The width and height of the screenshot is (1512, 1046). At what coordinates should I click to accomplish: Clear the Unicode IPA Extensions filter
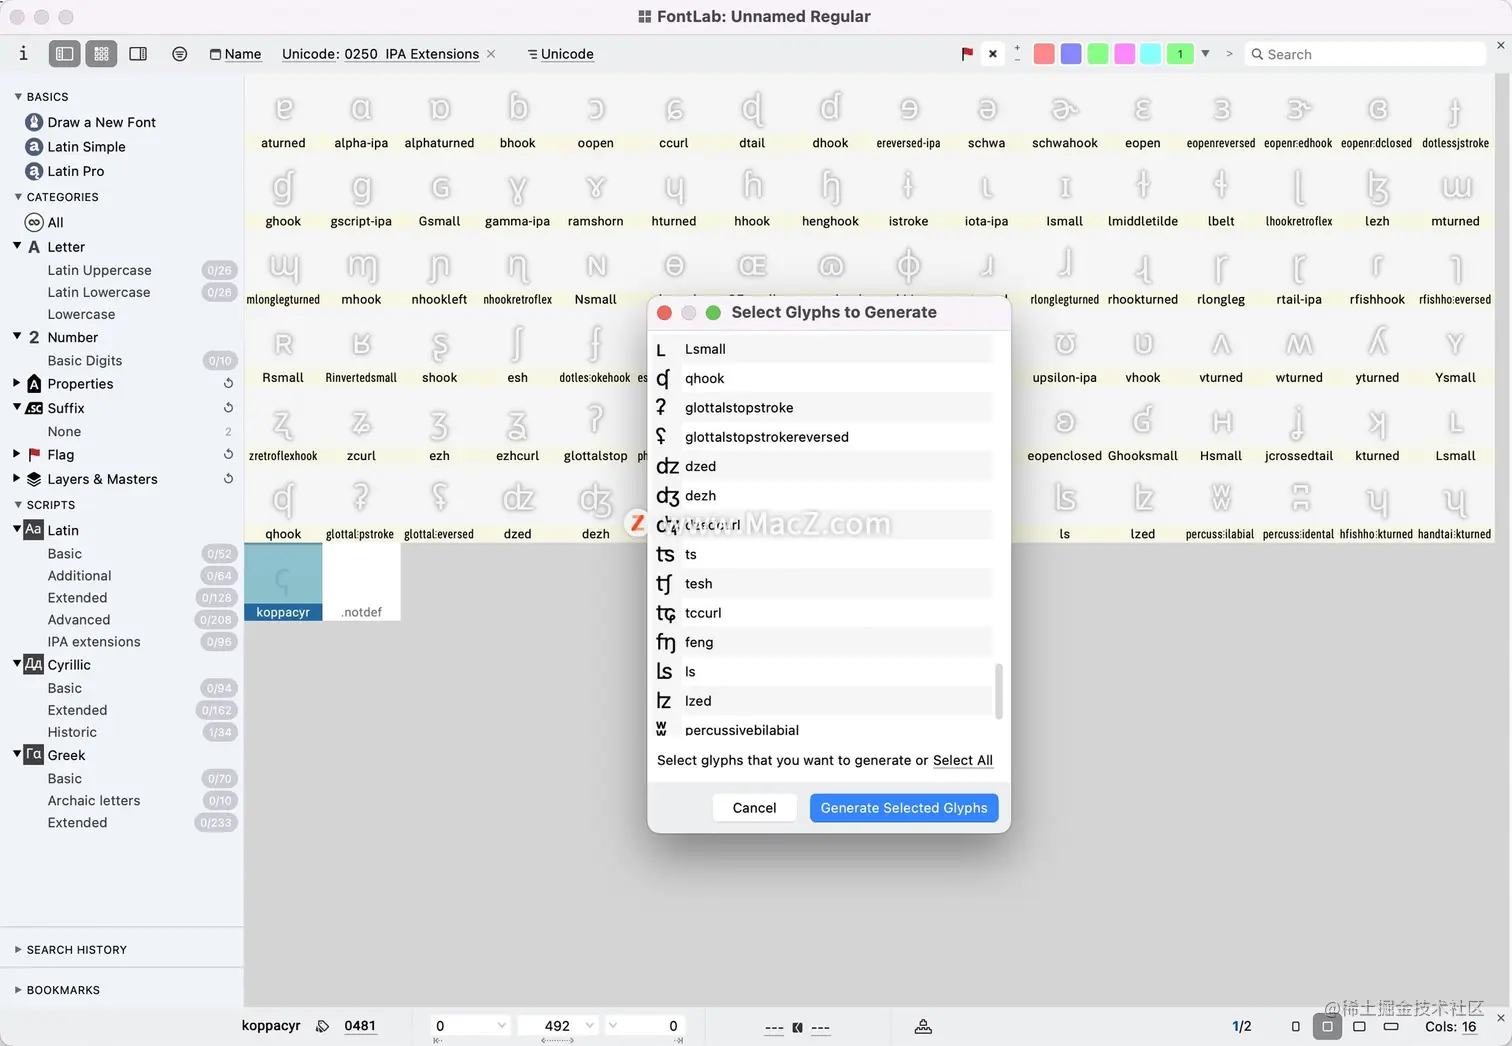[491, 54]
